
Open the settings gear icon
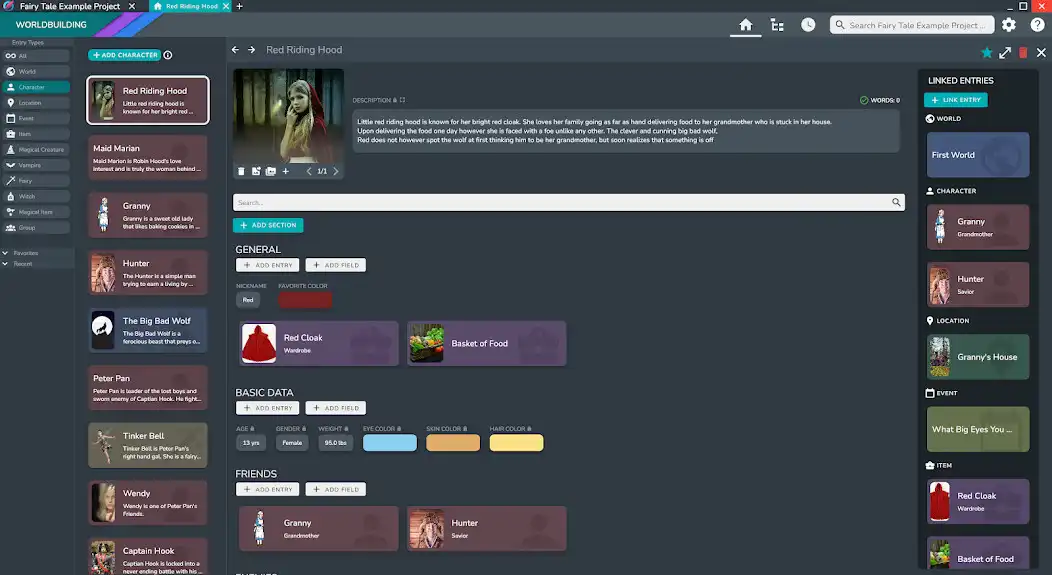1008,25
